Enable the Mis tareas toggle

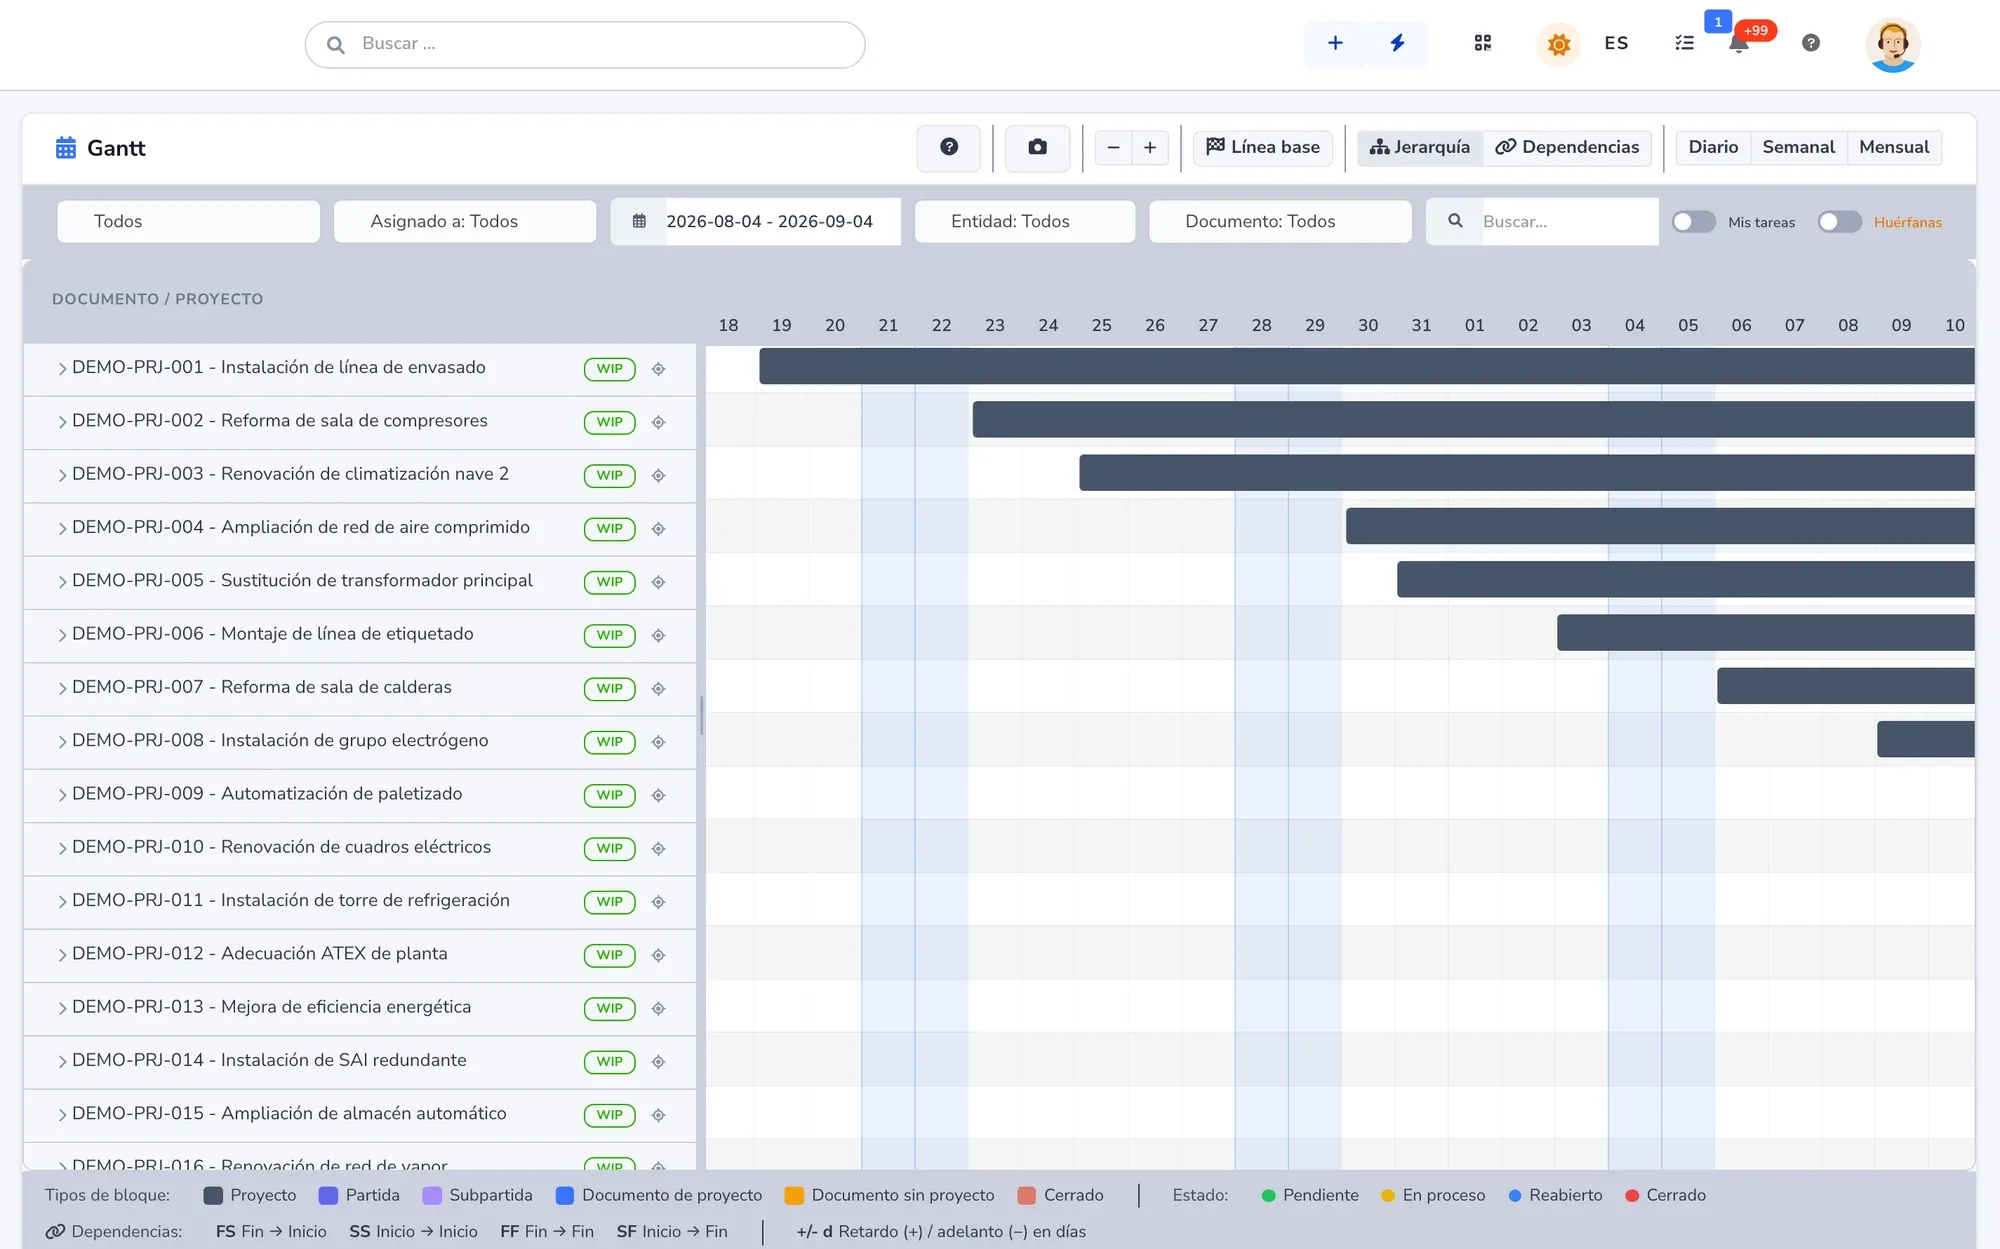(x=1693, y=222)
